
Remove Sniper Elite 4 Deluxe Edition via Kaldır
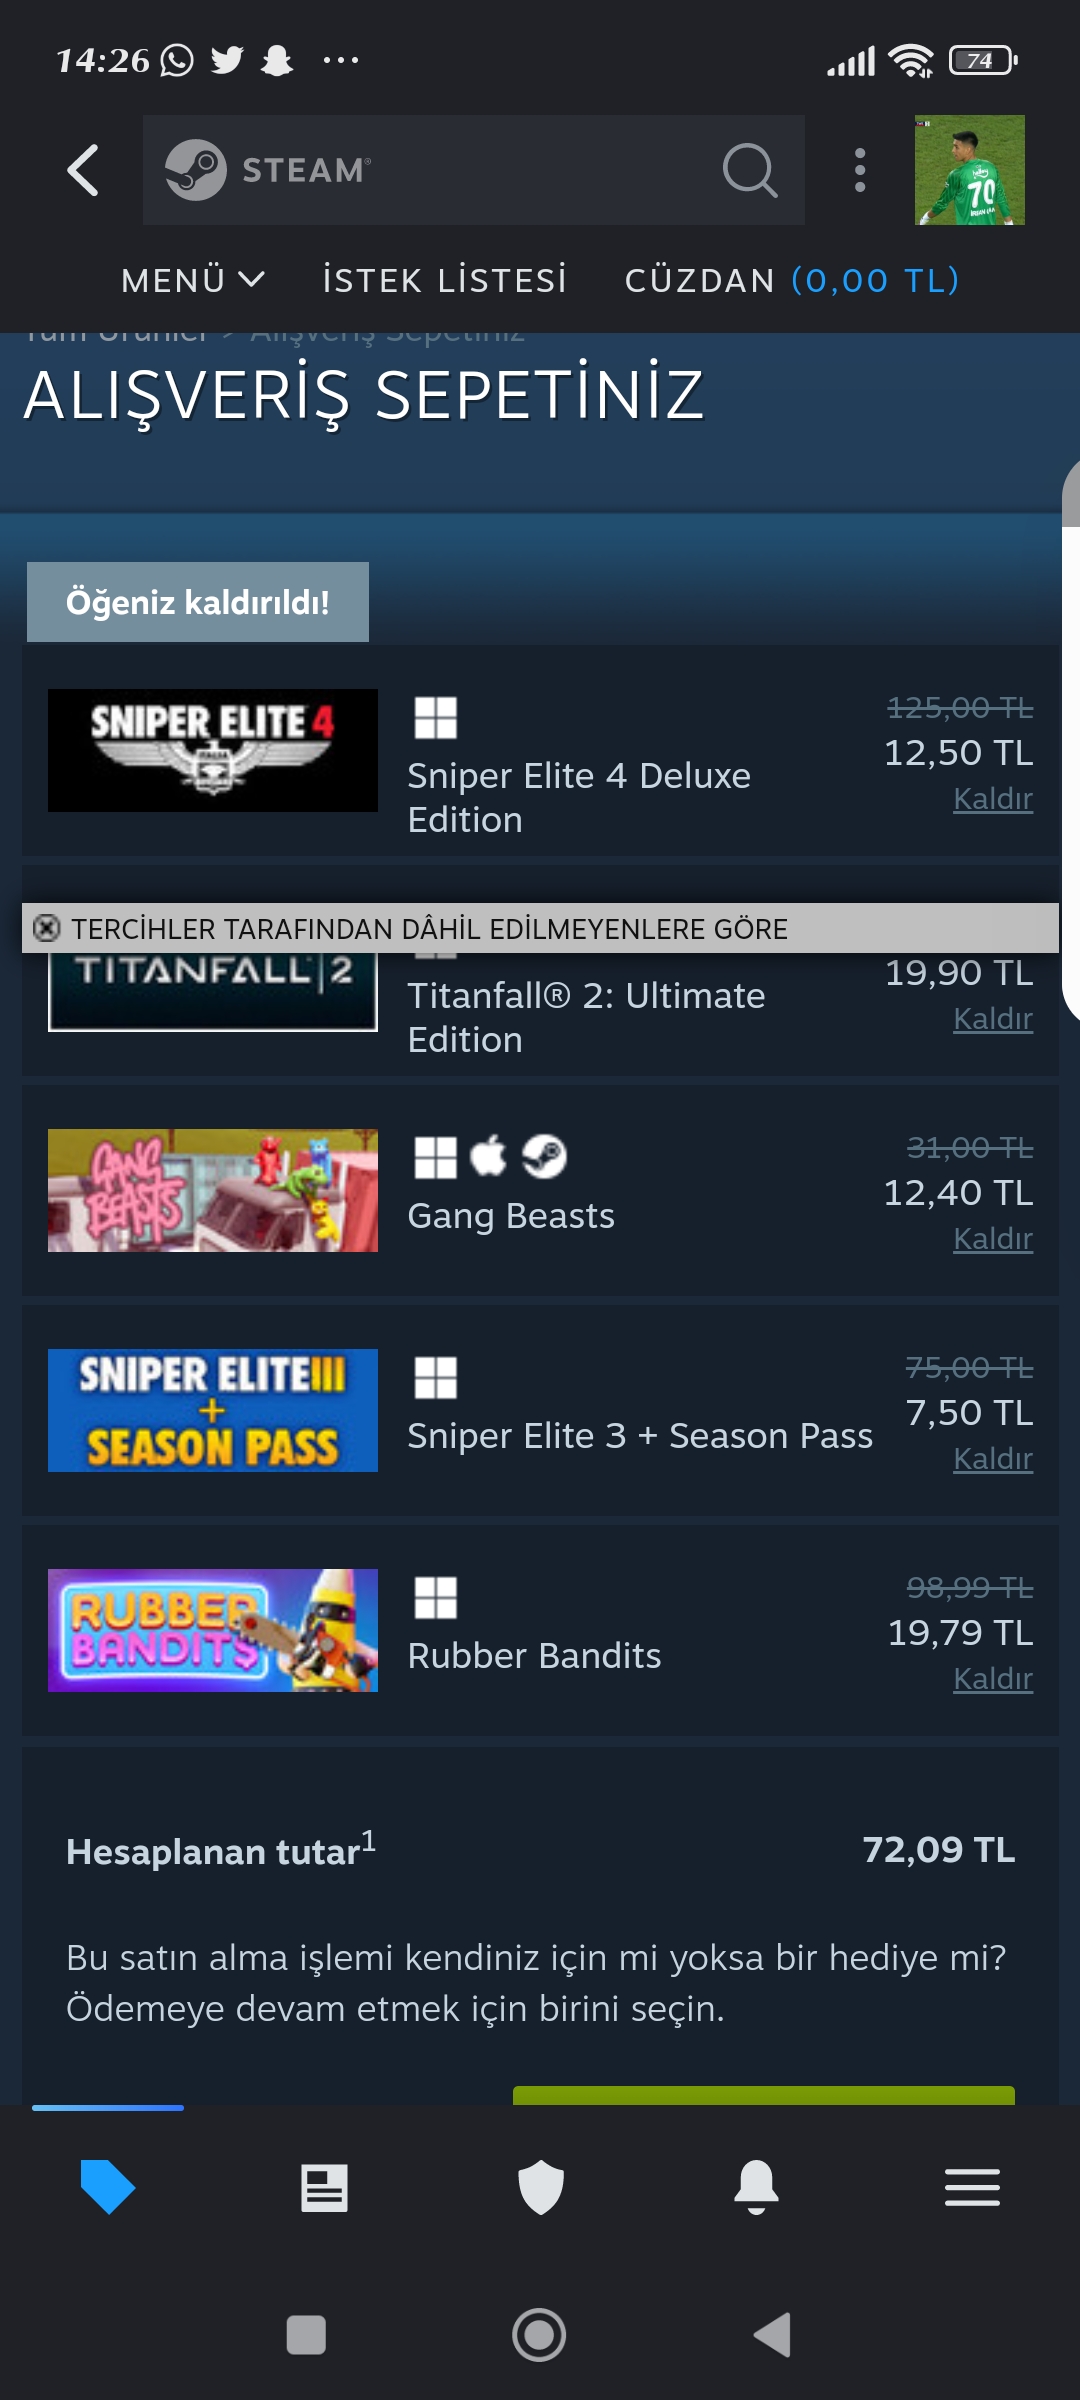[992, 799]
